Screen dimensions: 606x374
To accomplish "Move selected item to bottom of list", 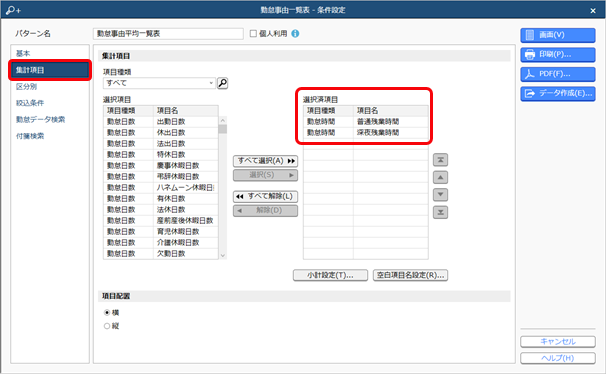I will (440, 212).
